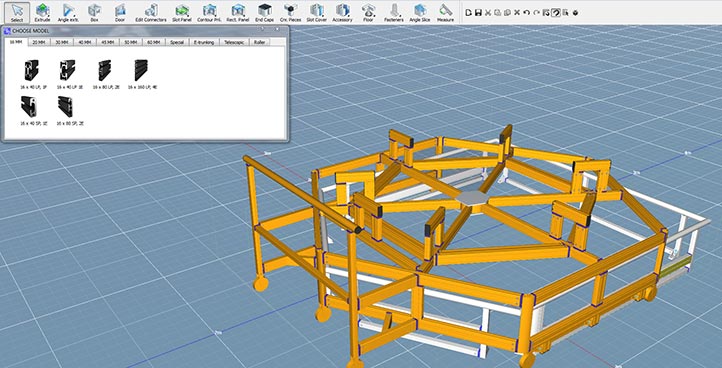Cut the selected item

click(488, 13)
